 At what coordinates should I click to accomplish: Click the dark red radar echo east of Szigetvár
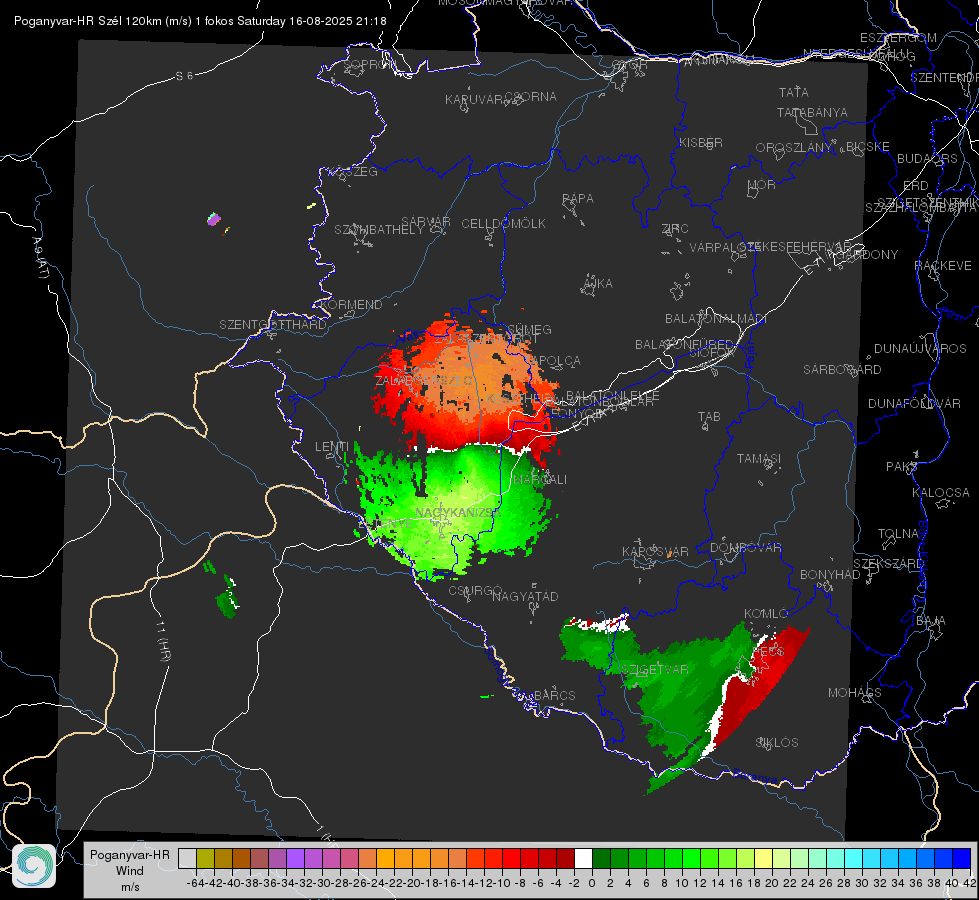(758, 686)
